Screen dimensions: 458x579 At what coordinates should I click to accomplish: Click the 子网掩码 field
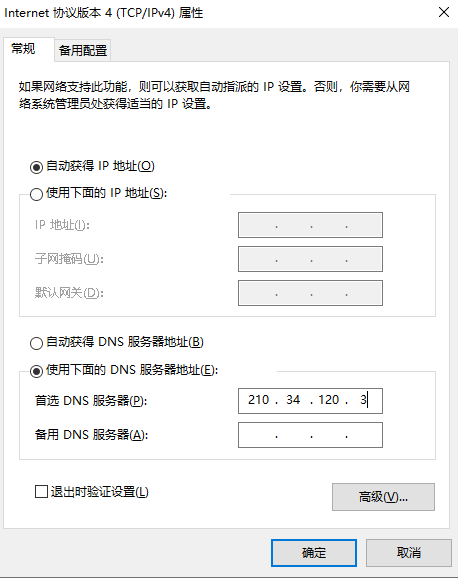[310, 259]
